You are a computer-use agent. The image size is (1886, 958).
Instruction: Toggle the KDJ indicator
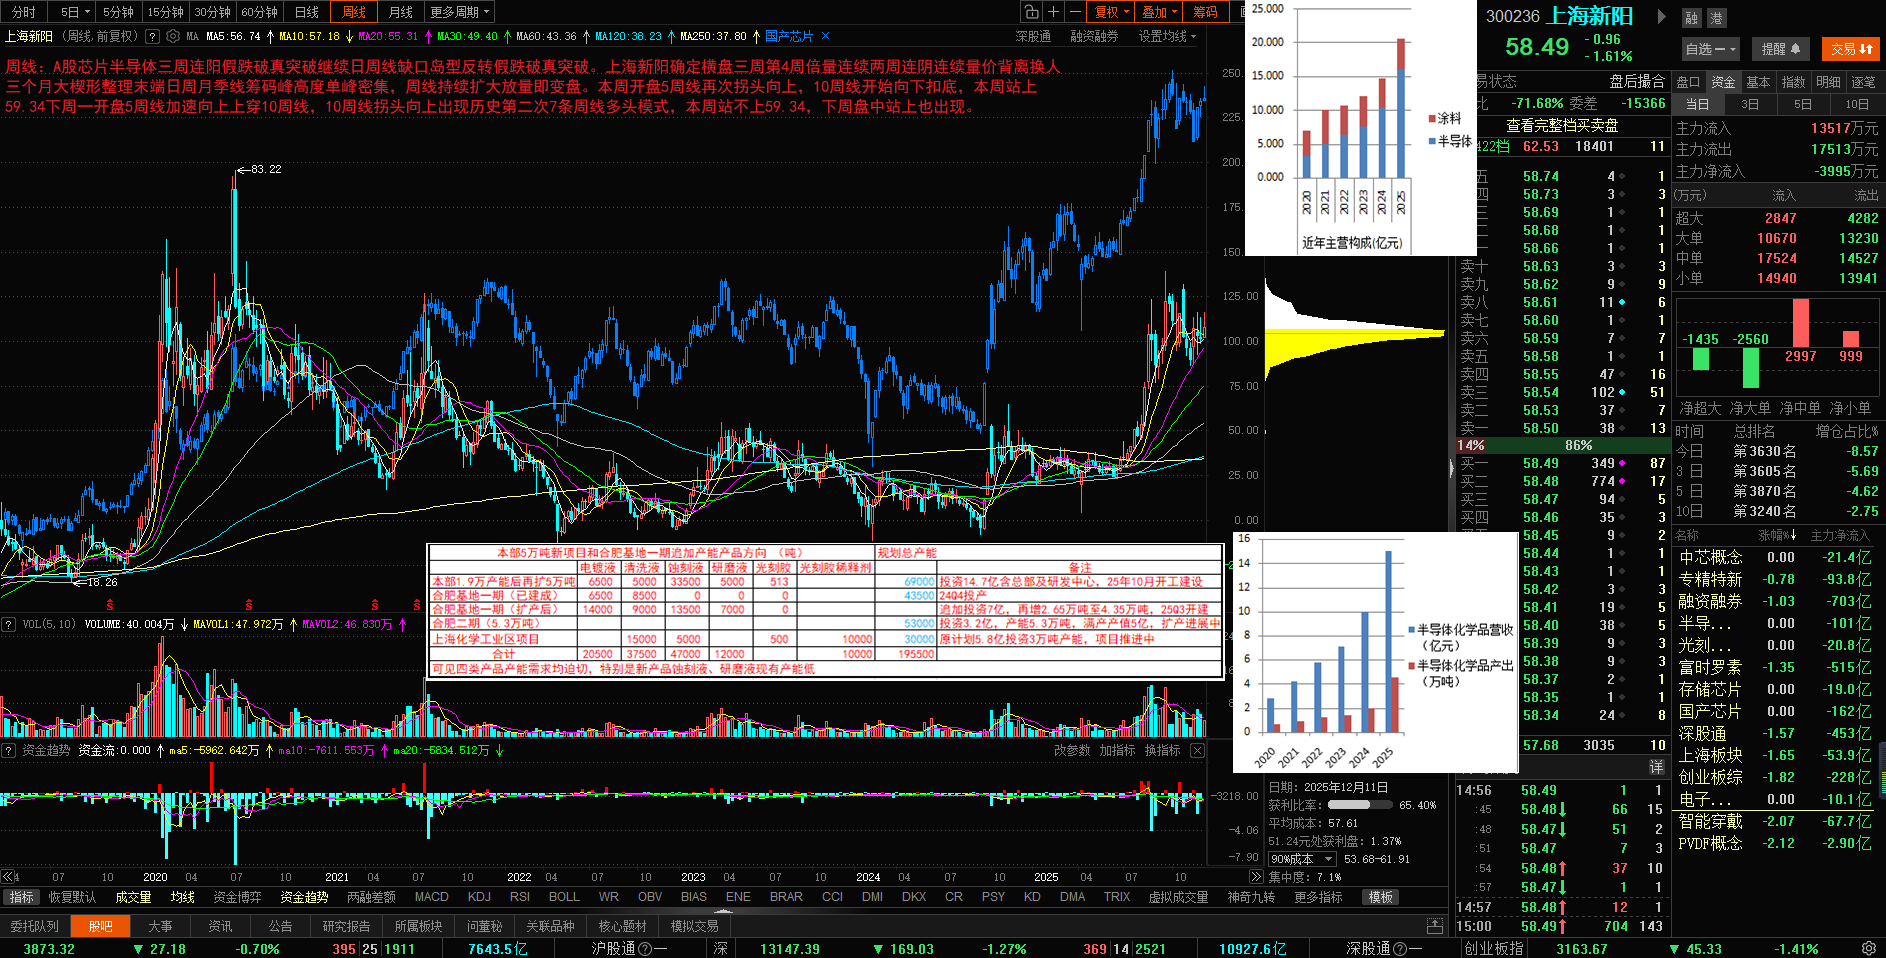tap(479, 897)
